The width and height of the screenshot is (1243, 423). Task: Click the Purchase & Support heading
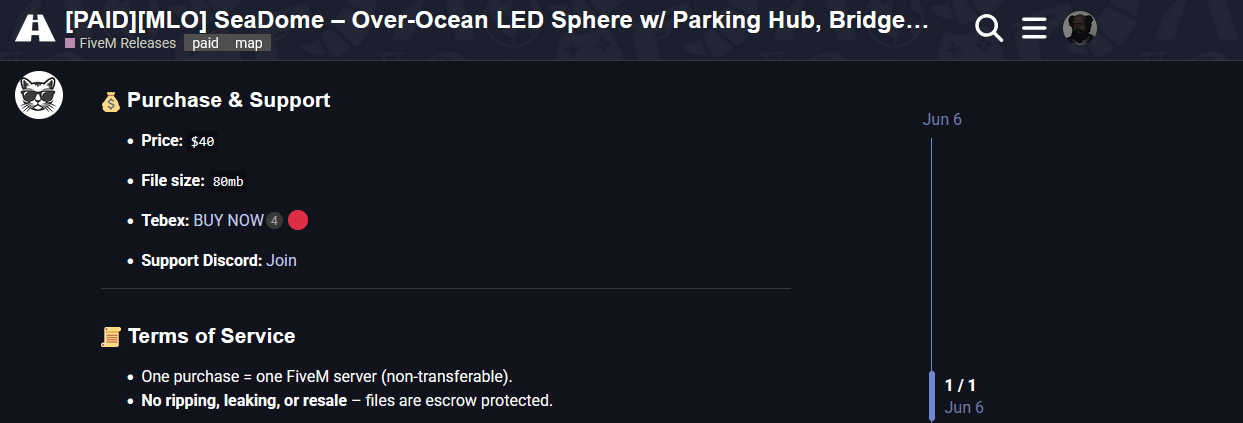click(228, 100)
